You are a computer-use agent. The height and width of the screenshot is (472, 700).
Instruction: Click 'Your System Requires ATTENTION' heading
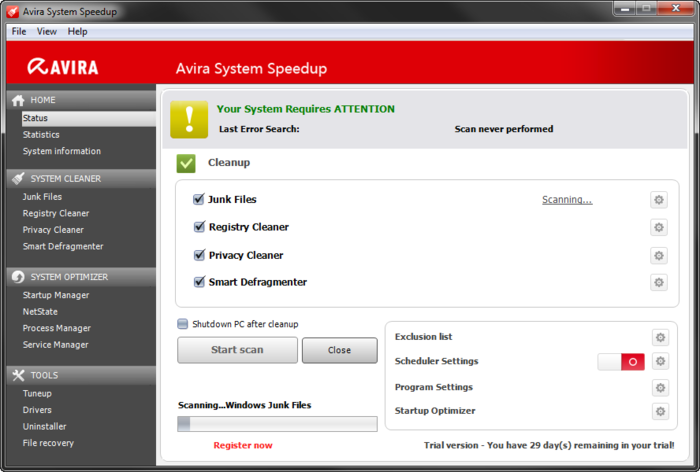click(306, 109)
